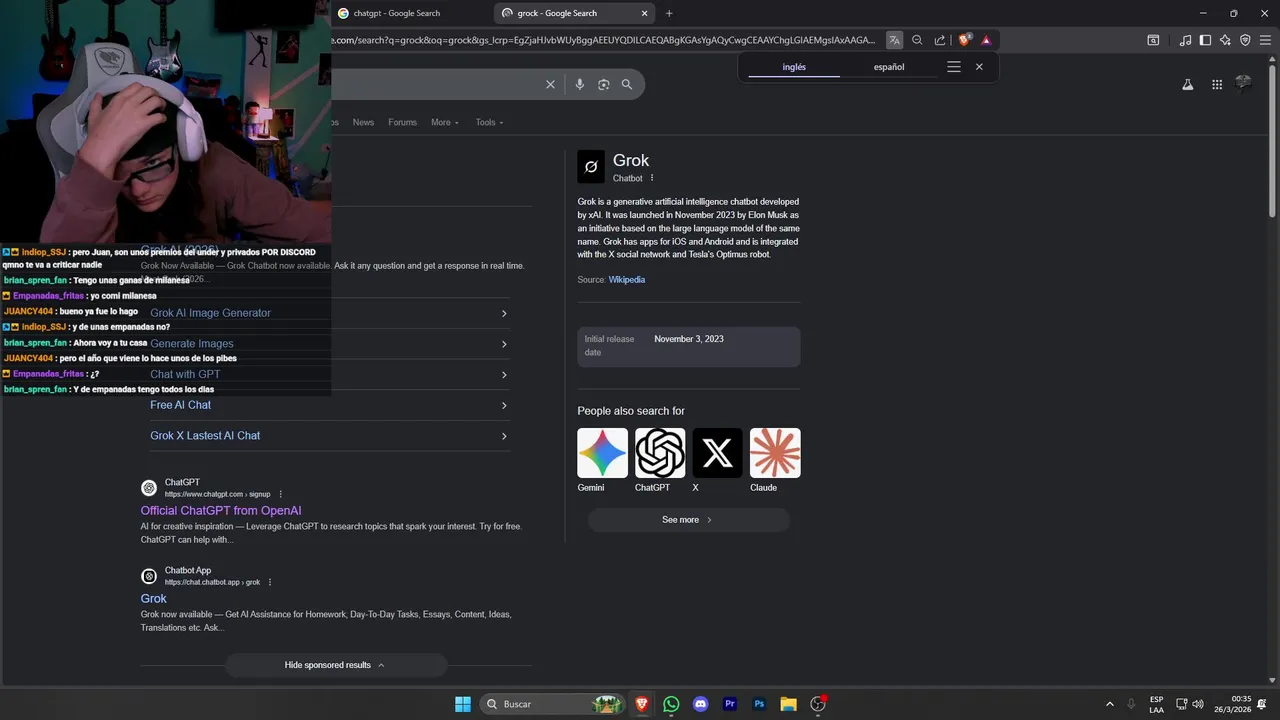Image resolution: width=1280 pixels, height=720 pixels.
Task: Open the volume speaker tray icon
Action: (1198, 704)
